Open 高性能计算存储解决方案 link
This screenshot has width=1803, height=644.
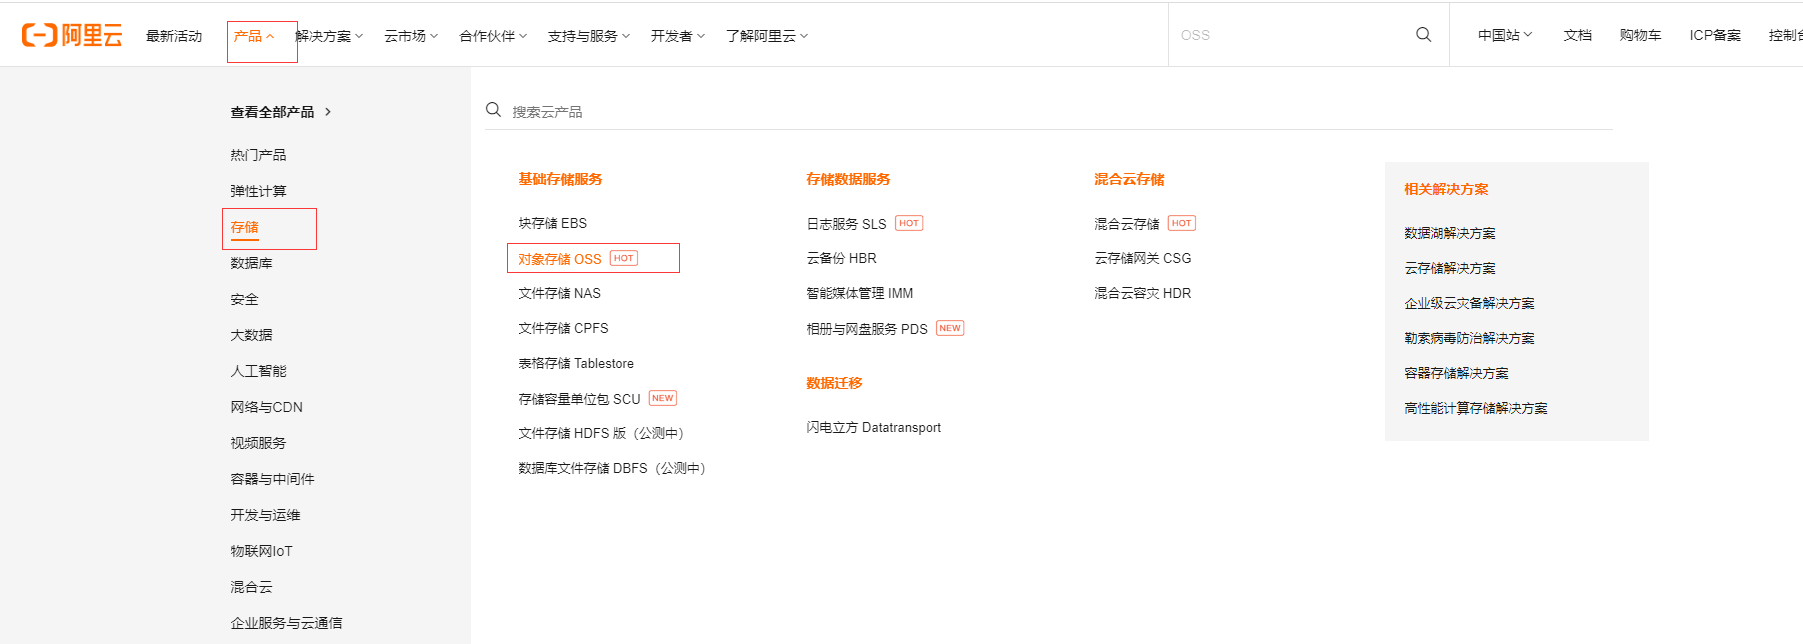coord(1476,408)
